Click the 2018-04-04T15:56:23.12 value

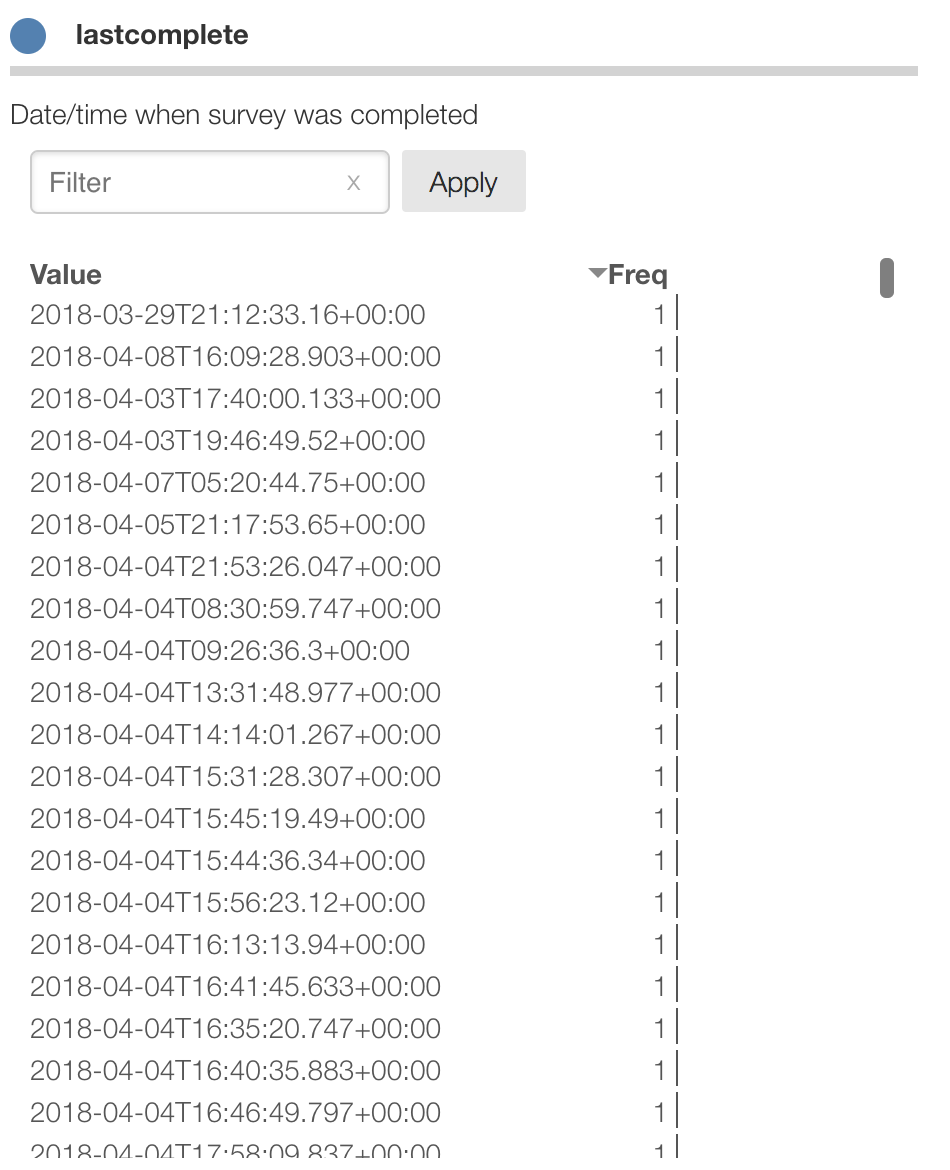tap(227, 903)
